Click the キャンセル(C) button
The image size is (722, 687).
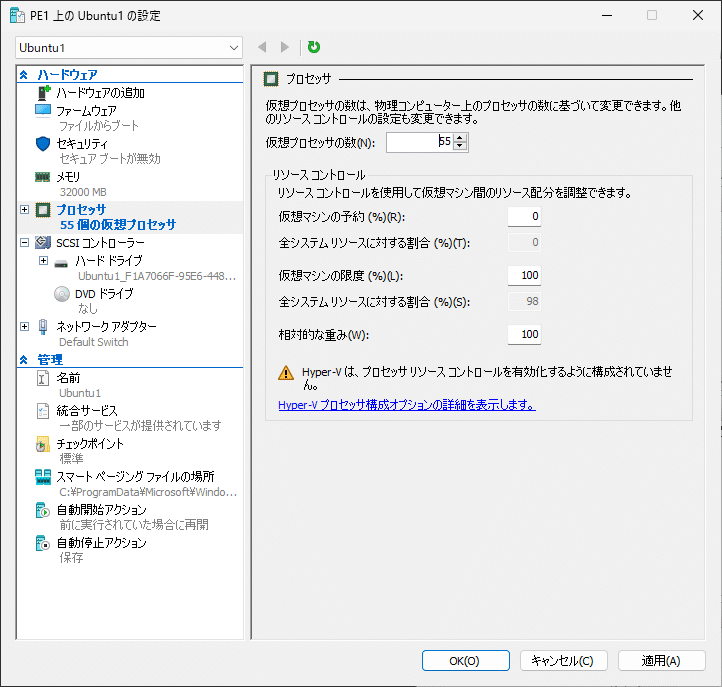(564, 661)
